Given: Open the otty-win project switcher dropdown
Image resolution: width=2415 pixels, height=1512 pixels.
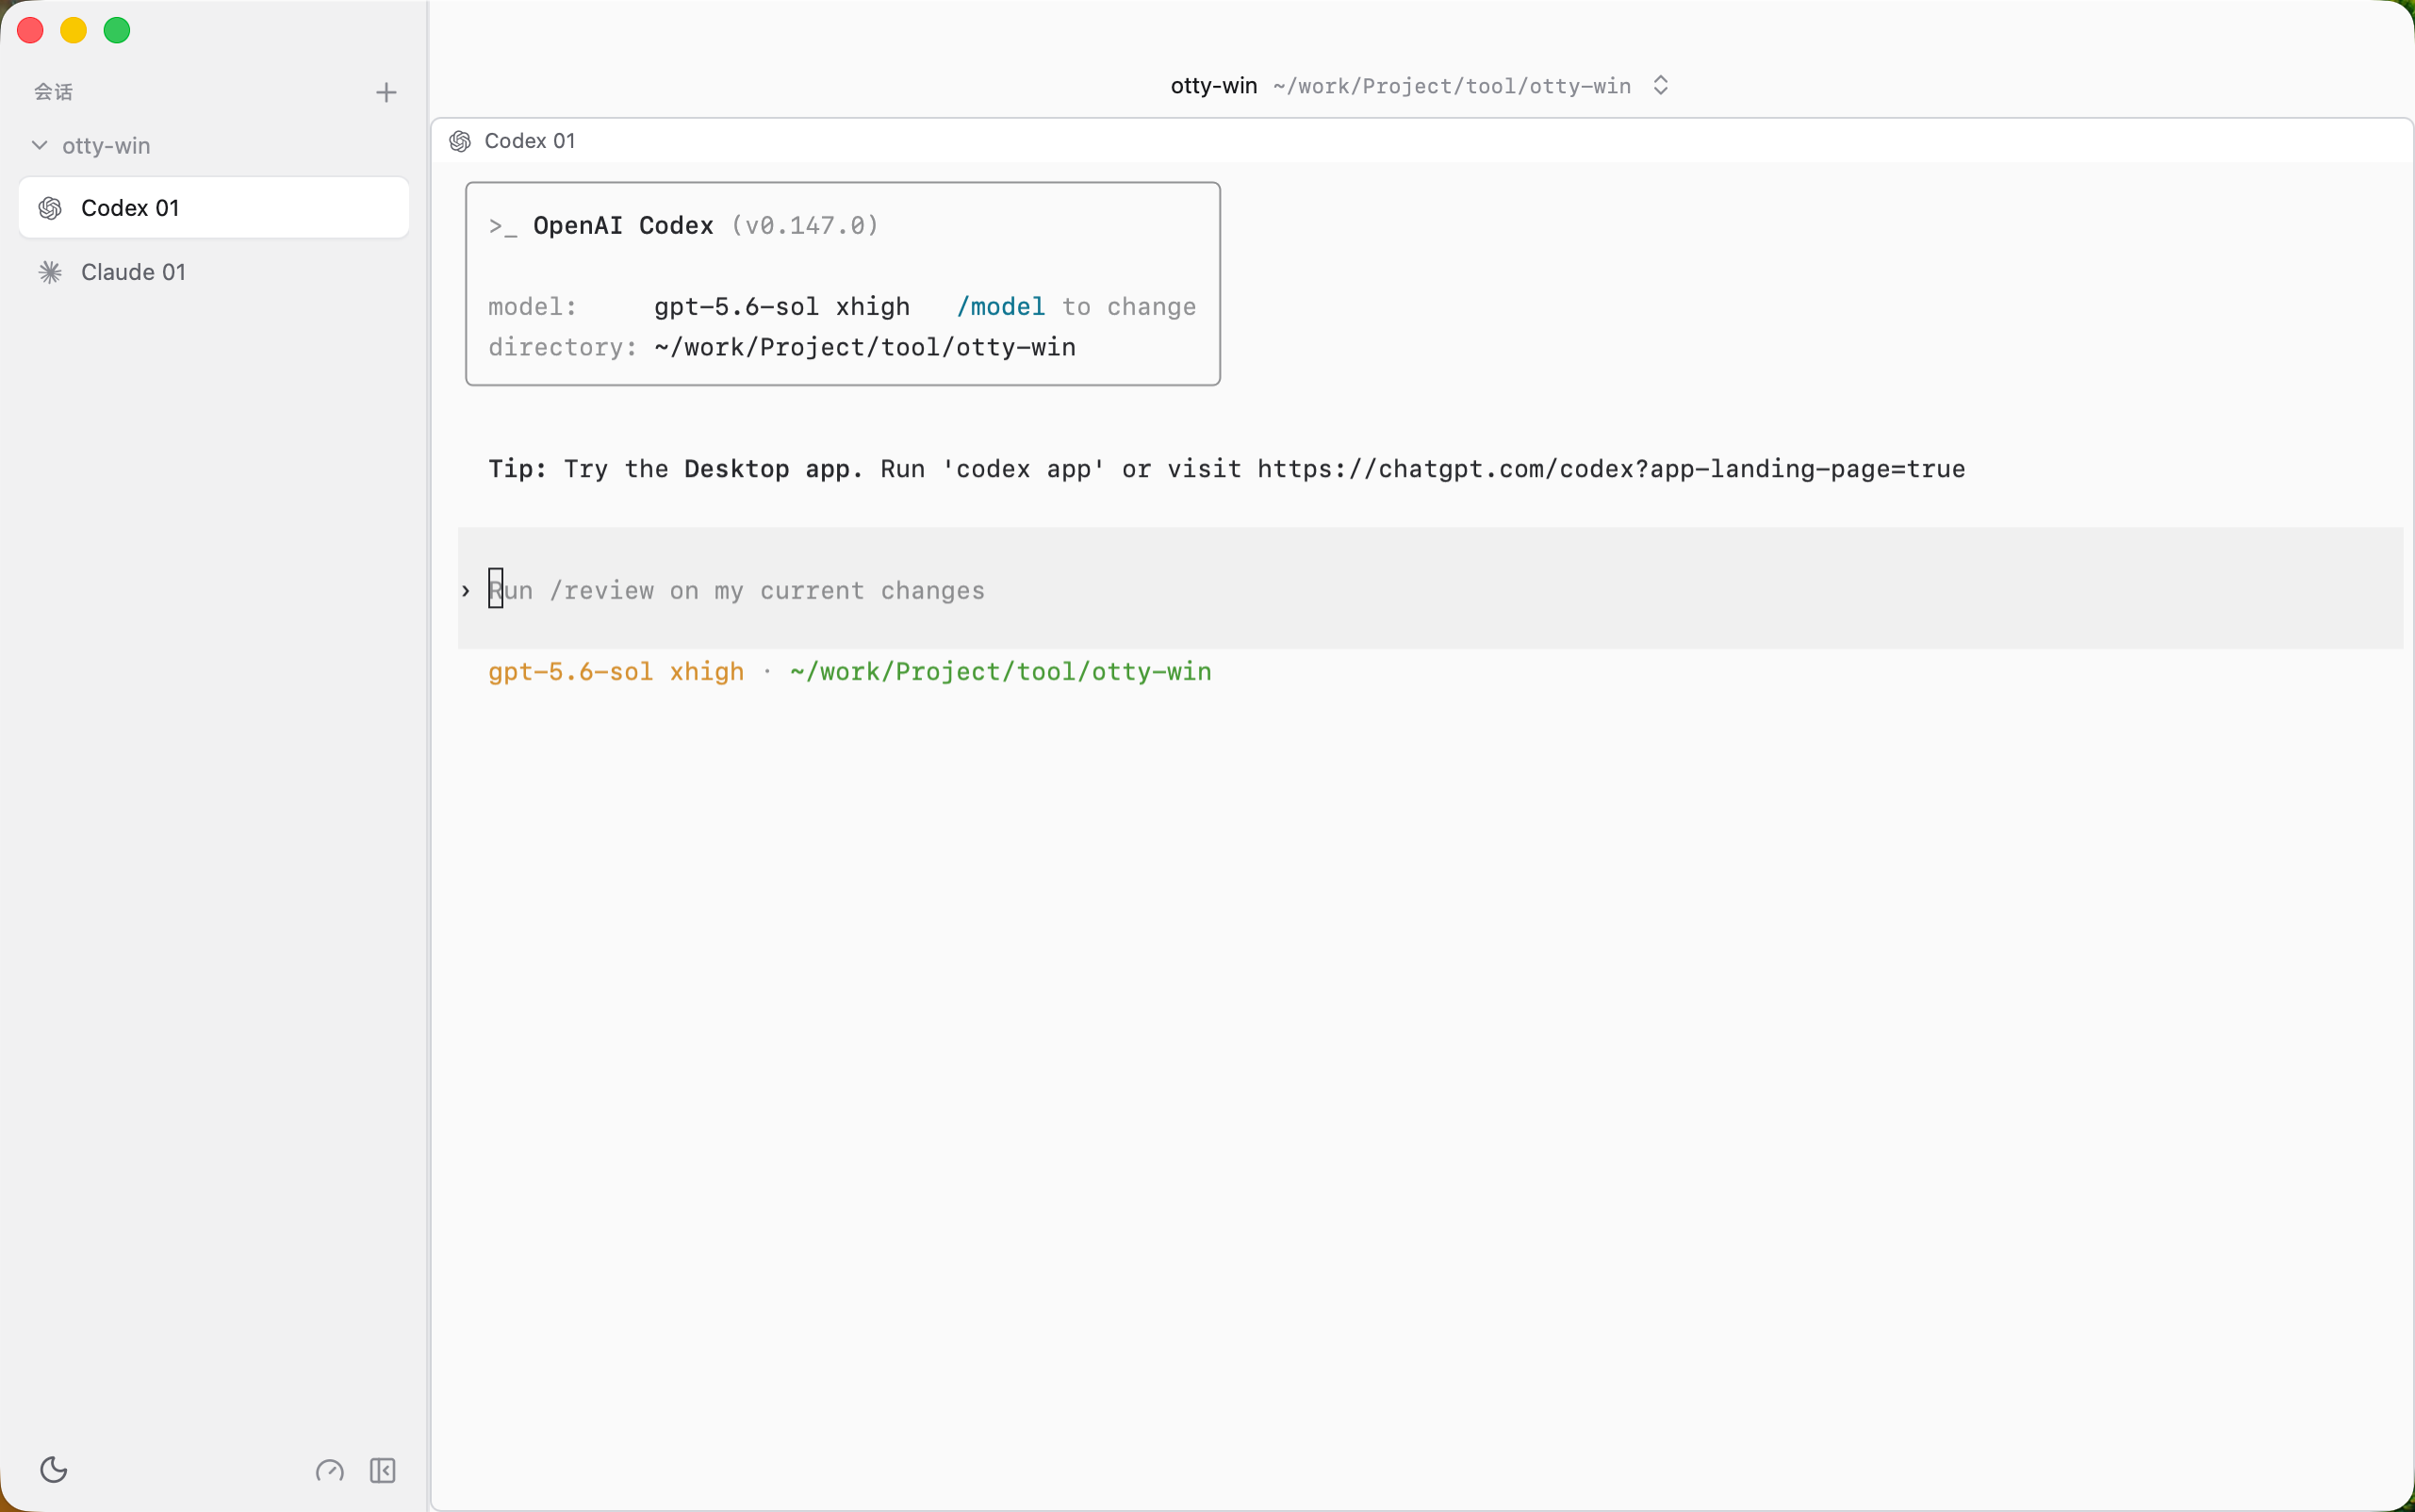Looking at the screenshot, I should [1661, 86].
